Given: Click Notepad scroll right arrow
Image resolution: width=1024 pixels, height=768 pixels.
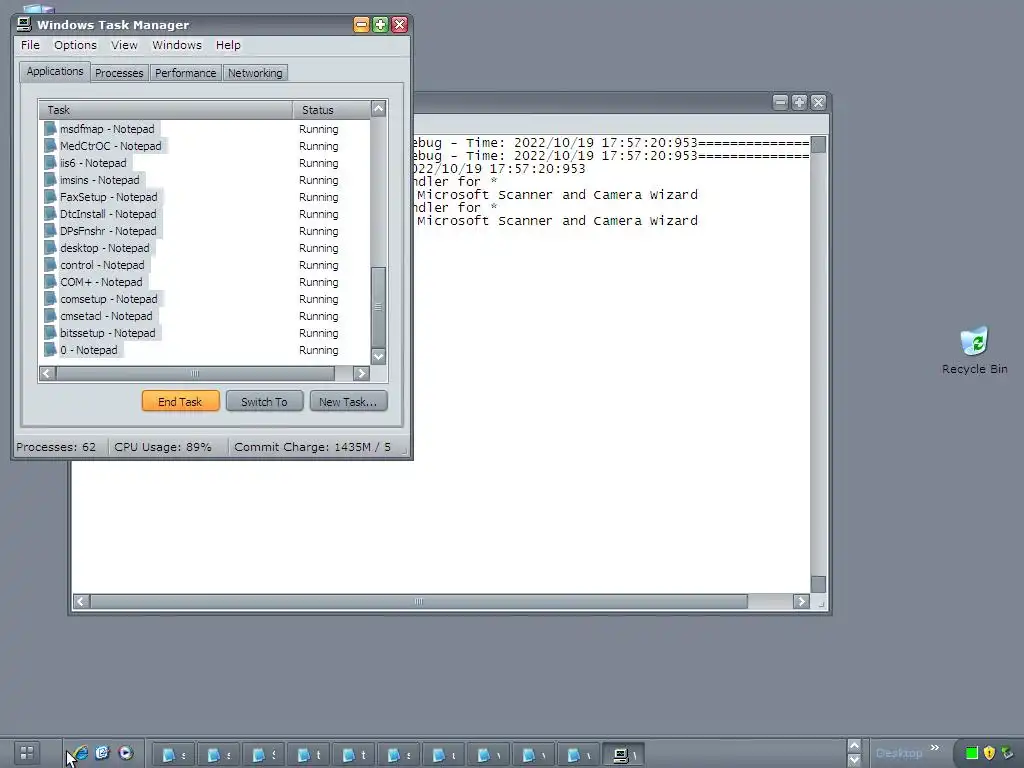Looking at the screenshot, I should point(801,601).
